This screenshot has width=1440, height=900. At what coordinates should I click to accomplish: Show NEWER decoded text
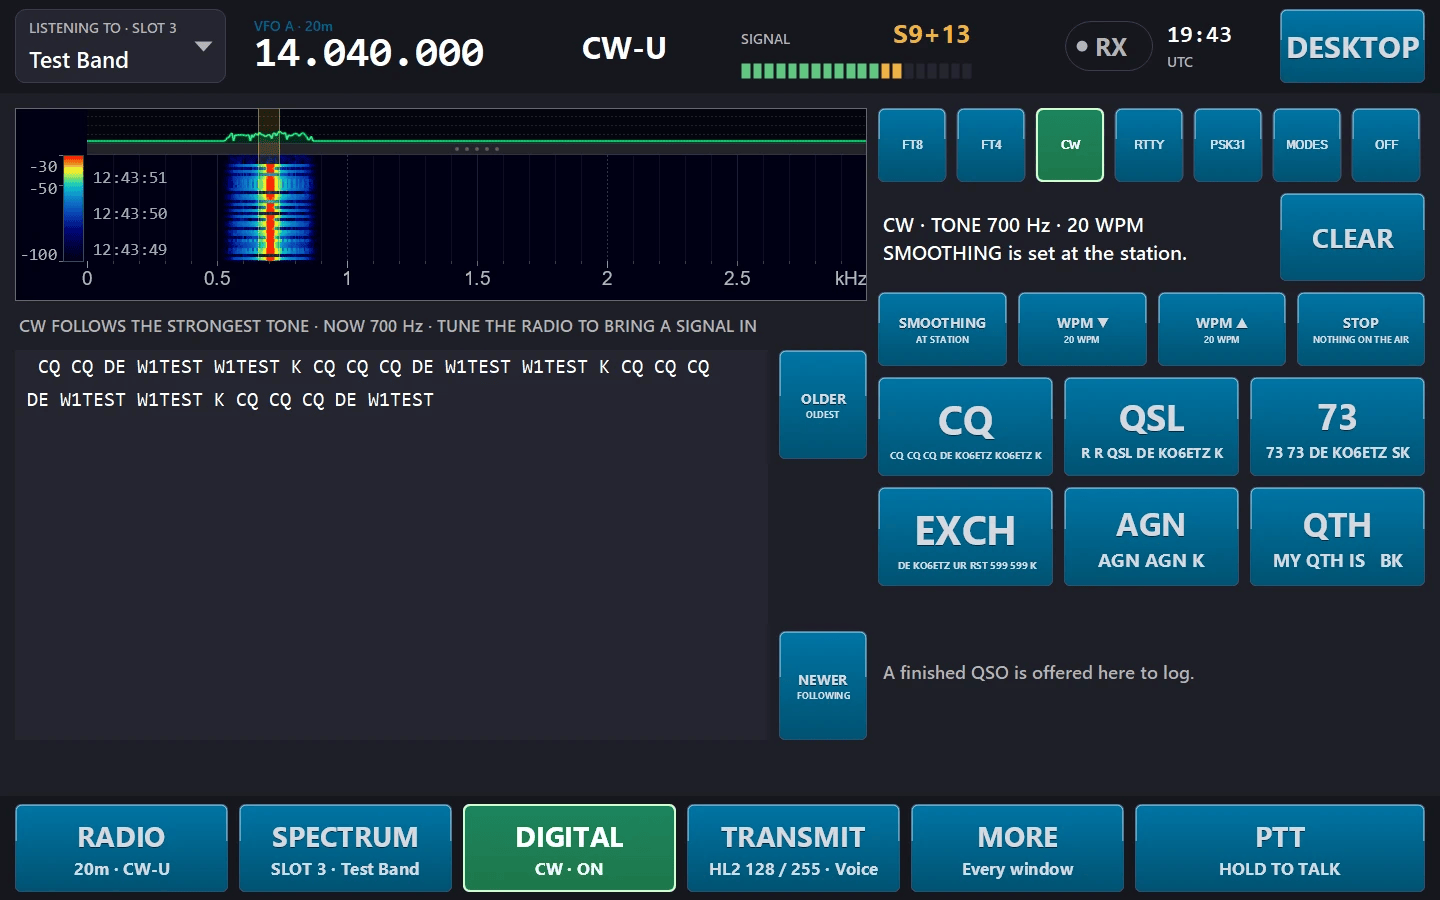823,686
